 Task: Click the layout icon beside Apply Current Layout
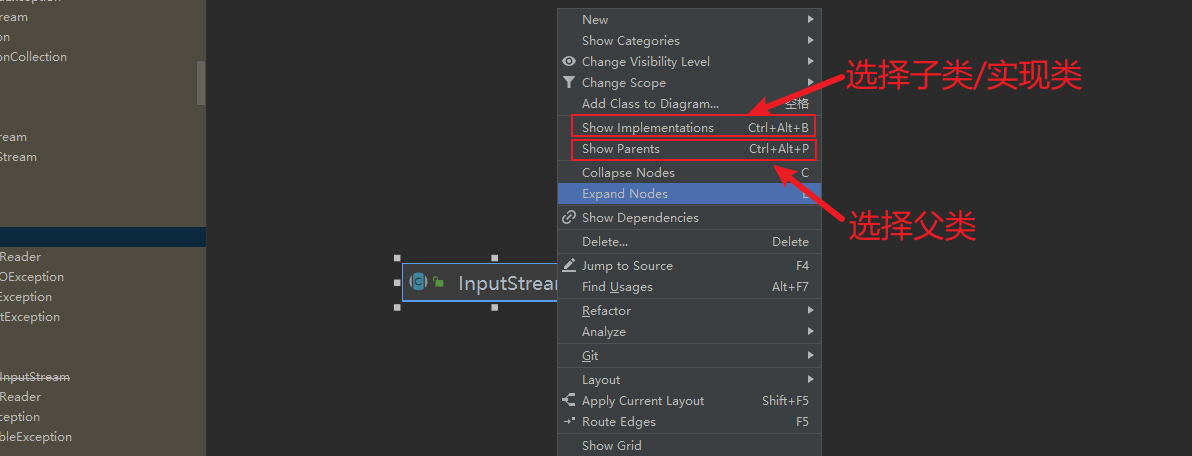click(569, 401)
